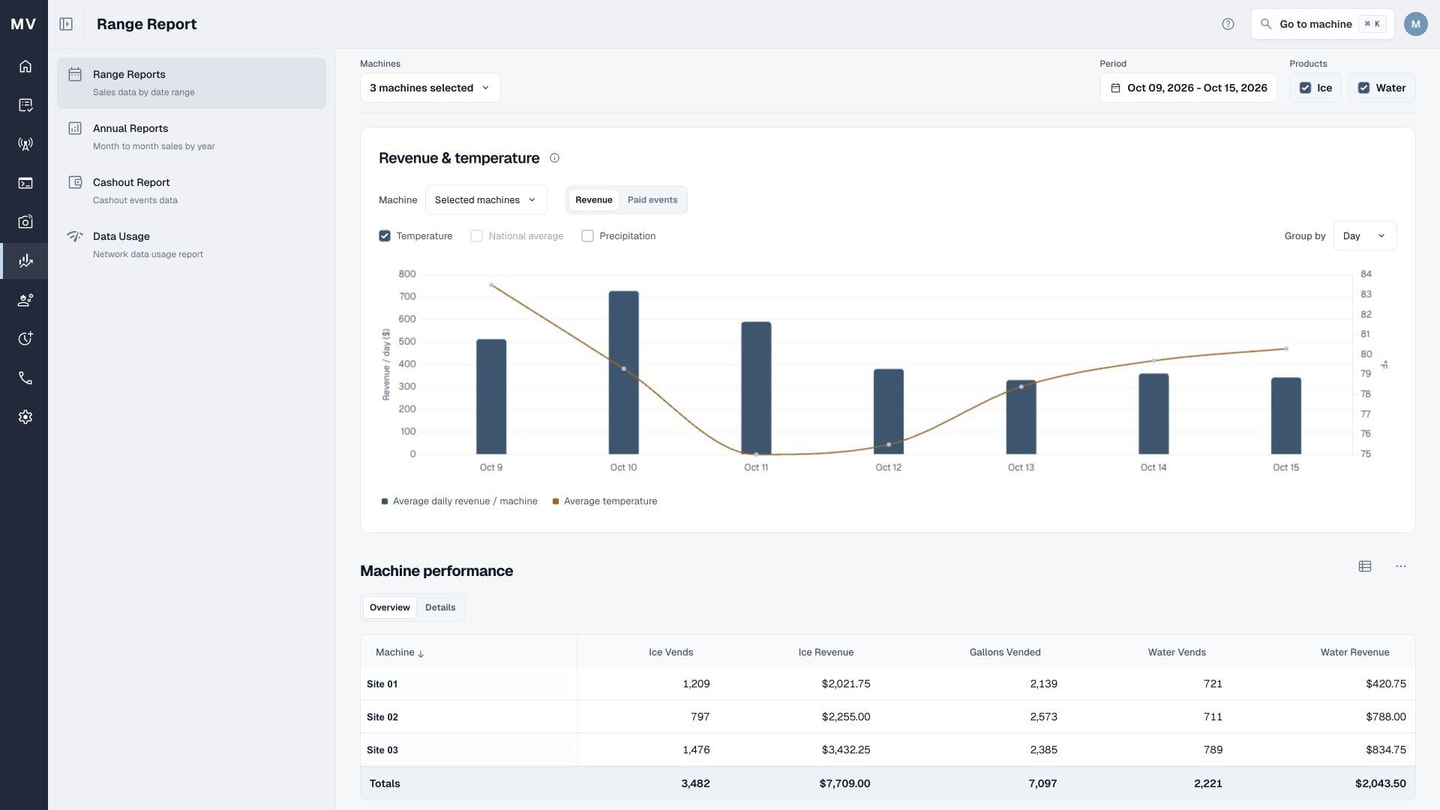Screen dimensions: 1440x810
Task: Open the clock-plus icon in sidebar
Action: coord(25,339)
